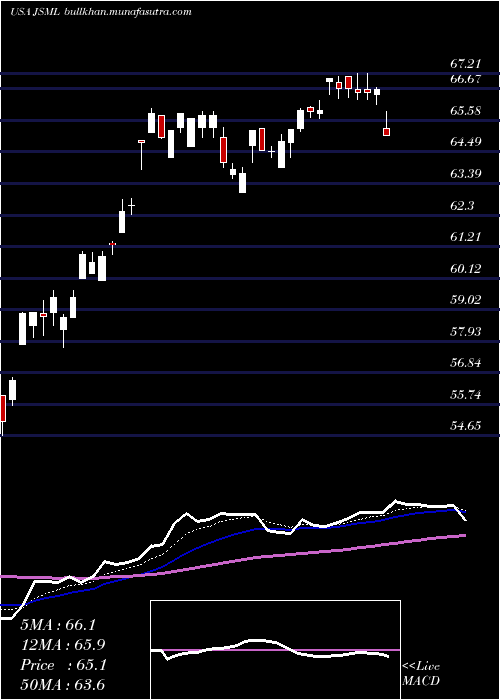Click the 12MA : 65.9 reading

63,645
